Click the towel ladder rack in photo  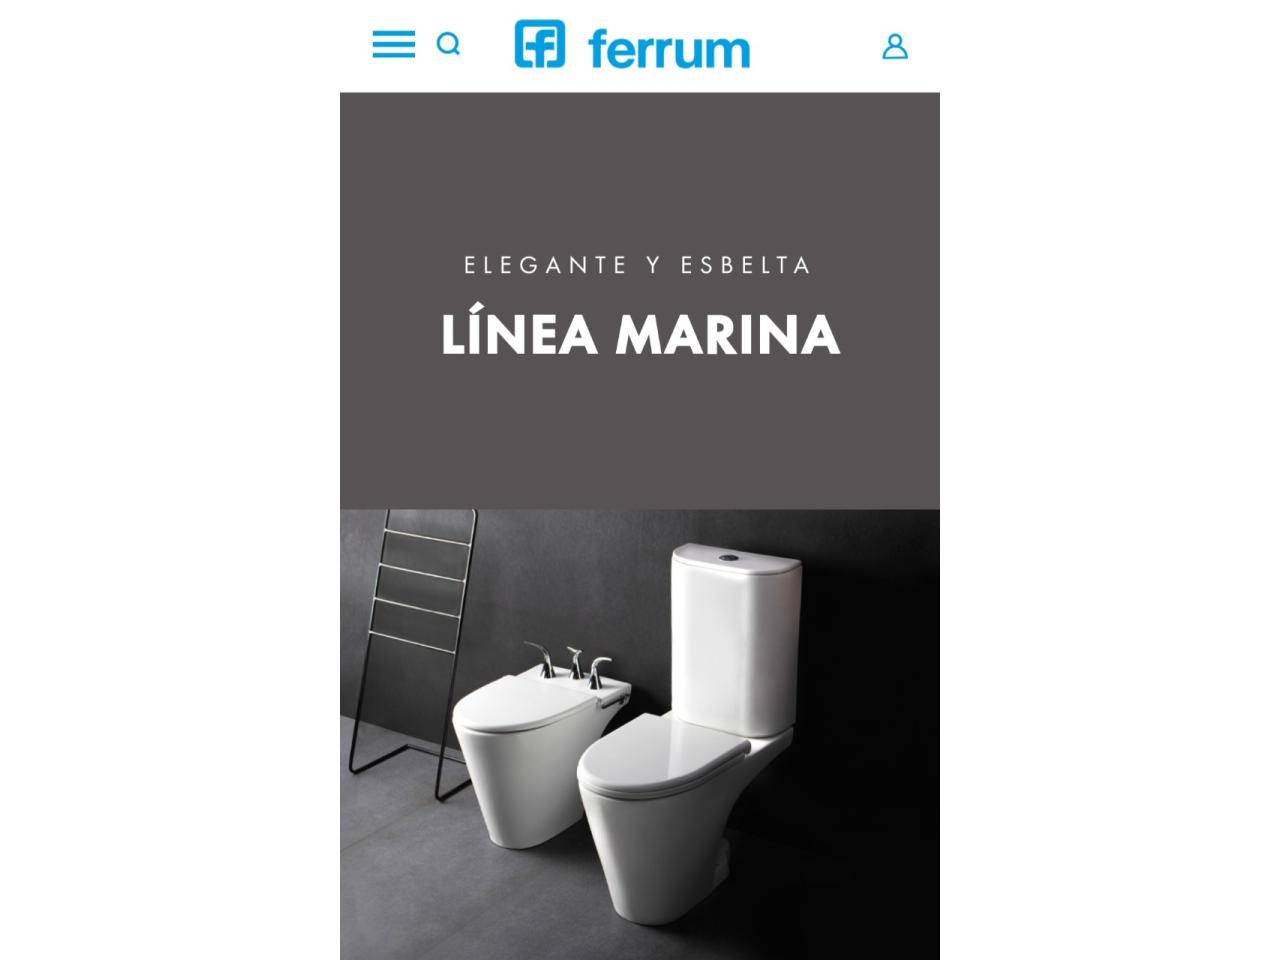coord(410,640)
